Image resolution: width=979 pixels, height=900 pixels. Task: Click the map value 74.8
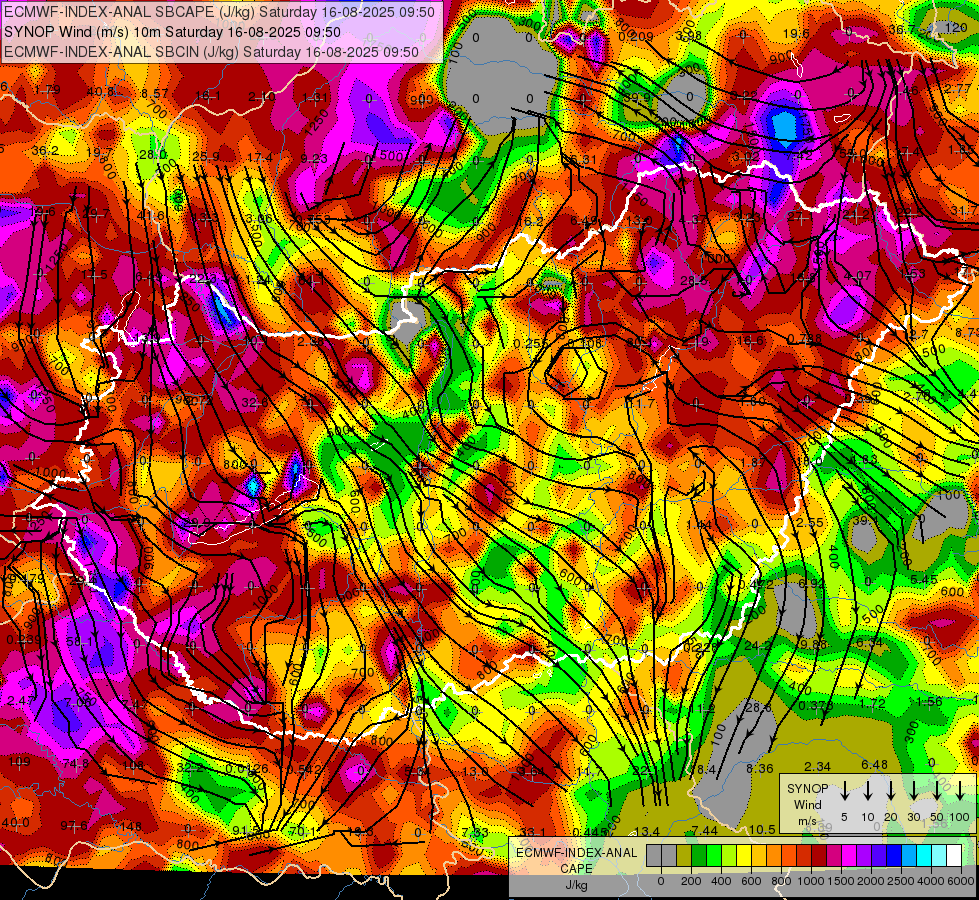click(x=76, y=763)
